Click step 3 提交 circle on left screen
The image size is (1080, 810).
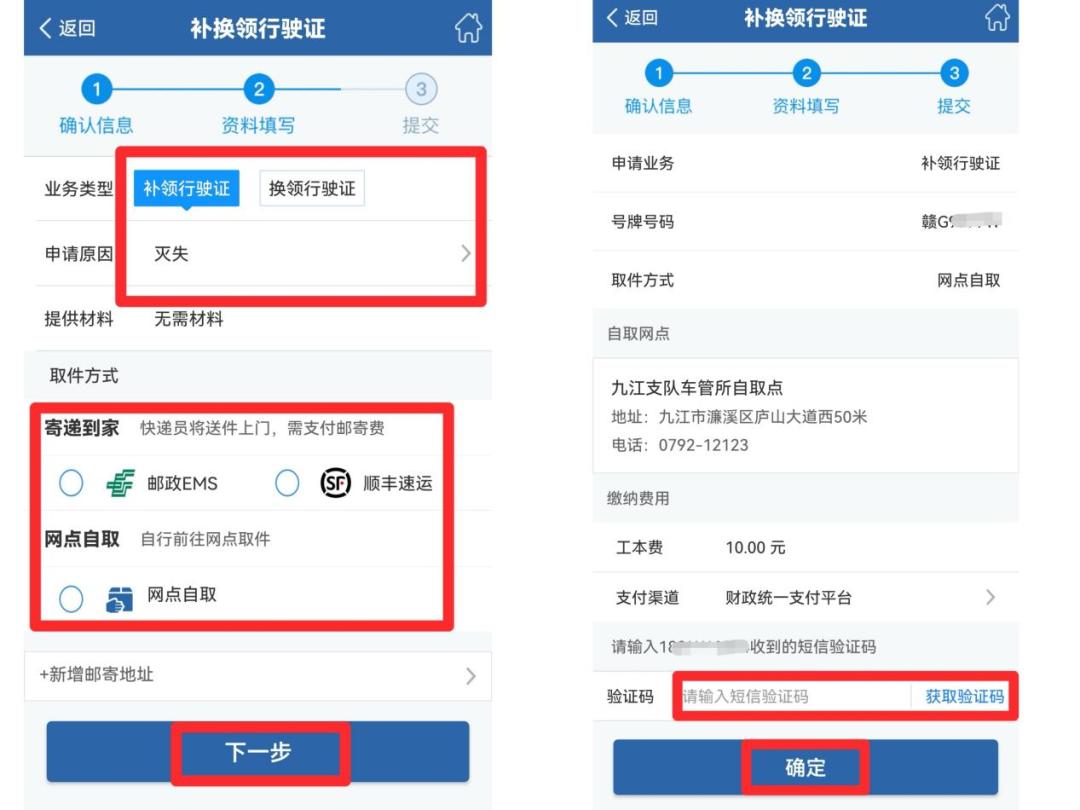click(421, 89)
